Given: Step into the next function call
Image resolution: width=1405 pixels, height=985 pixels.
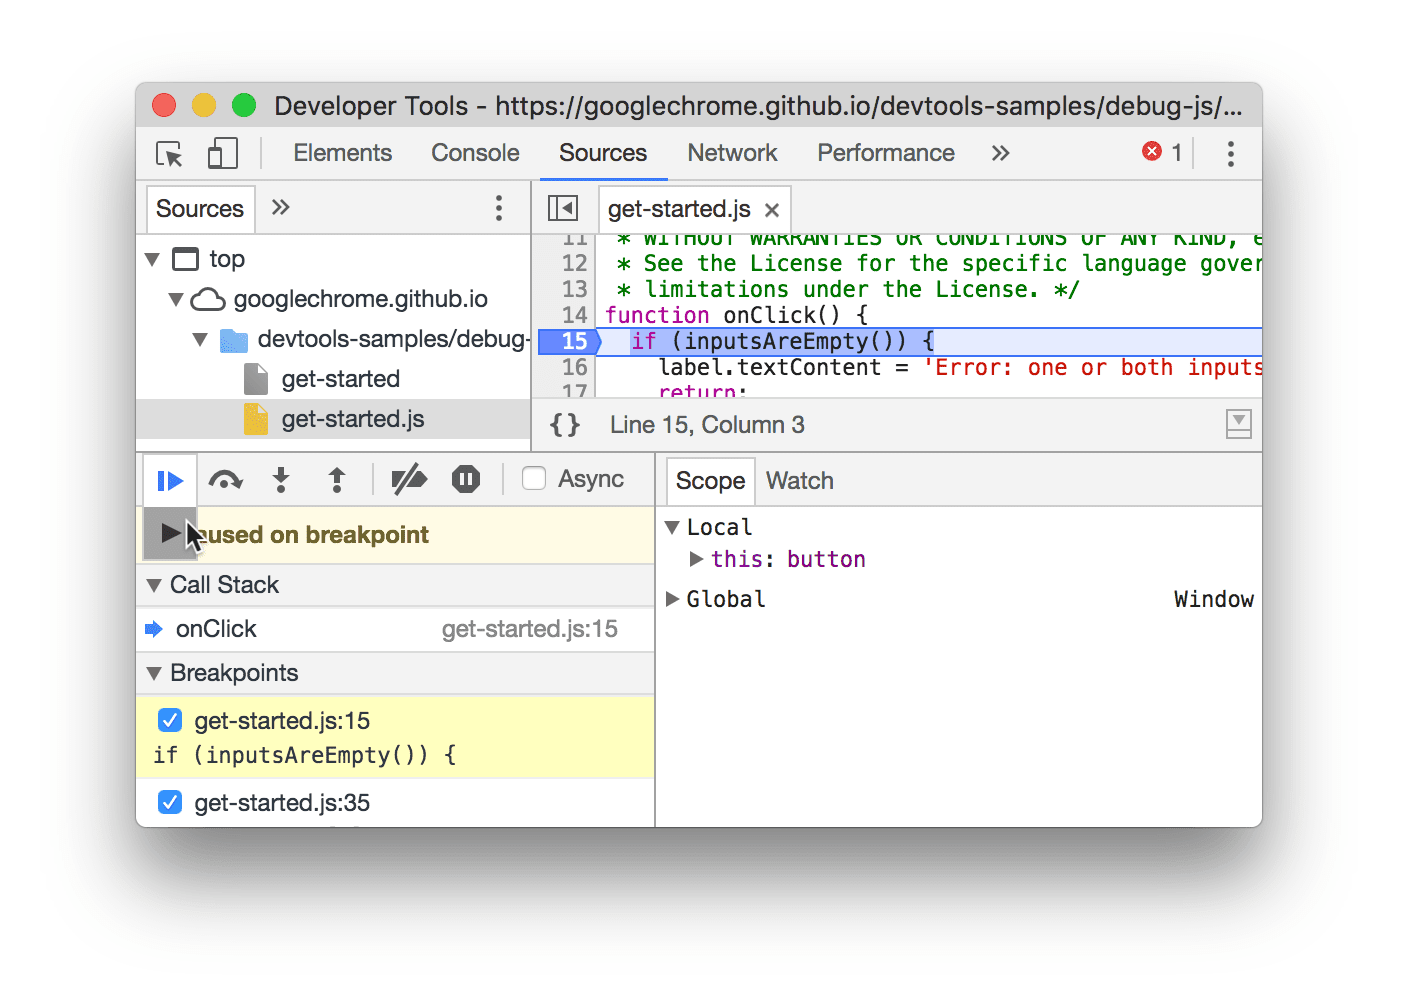Looking at the screenshot, I should [281, 479].
